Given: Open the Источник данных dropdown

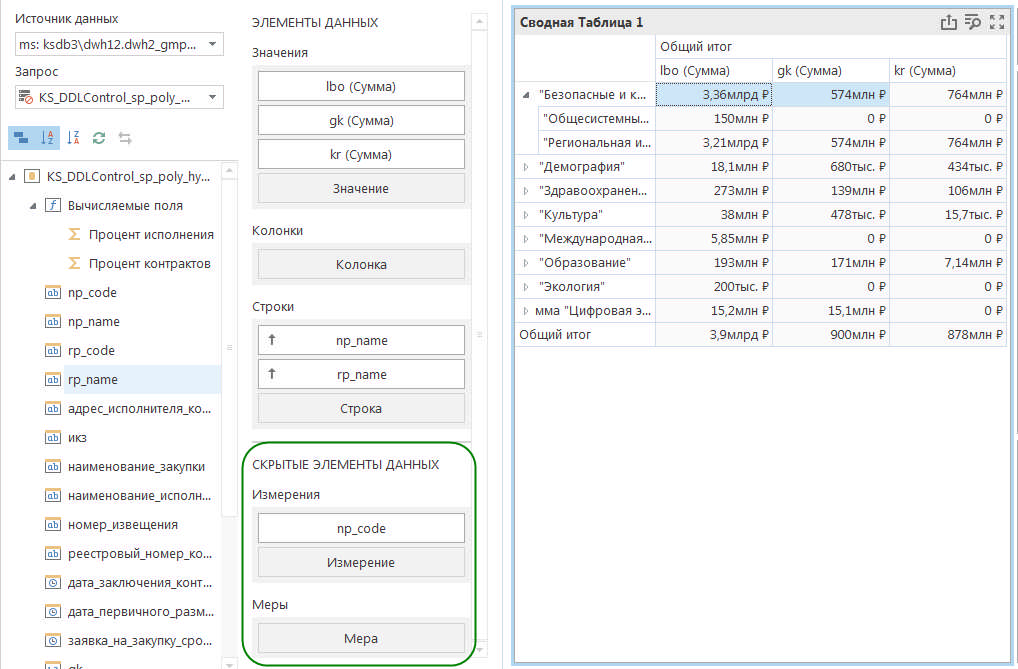Looking at the screenshot, I should point(211,44).
